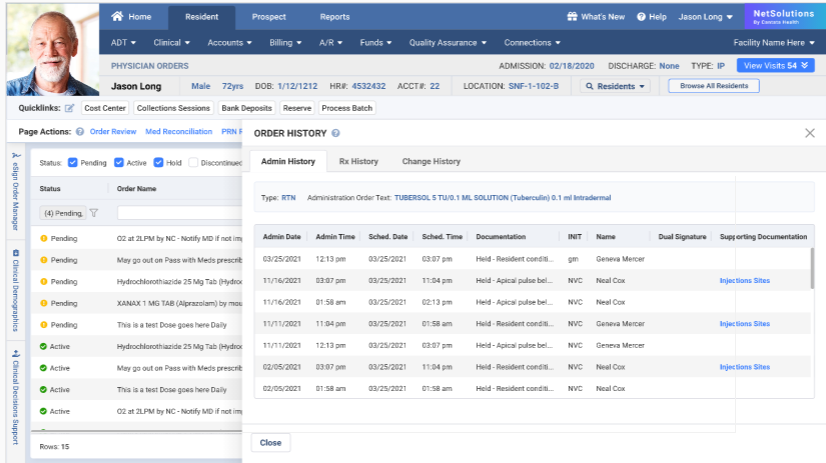Expand the Quality Assurance dropdown menu
Viewport: 826px width, 463px height.
point(448,43)
